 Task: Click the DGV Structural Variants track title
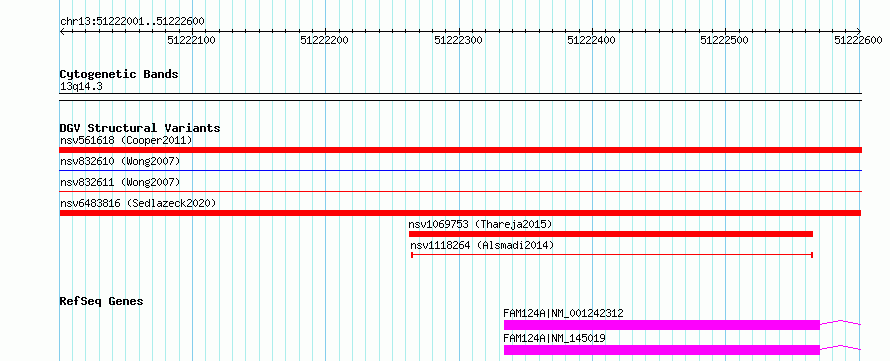(x=140, y=128)
